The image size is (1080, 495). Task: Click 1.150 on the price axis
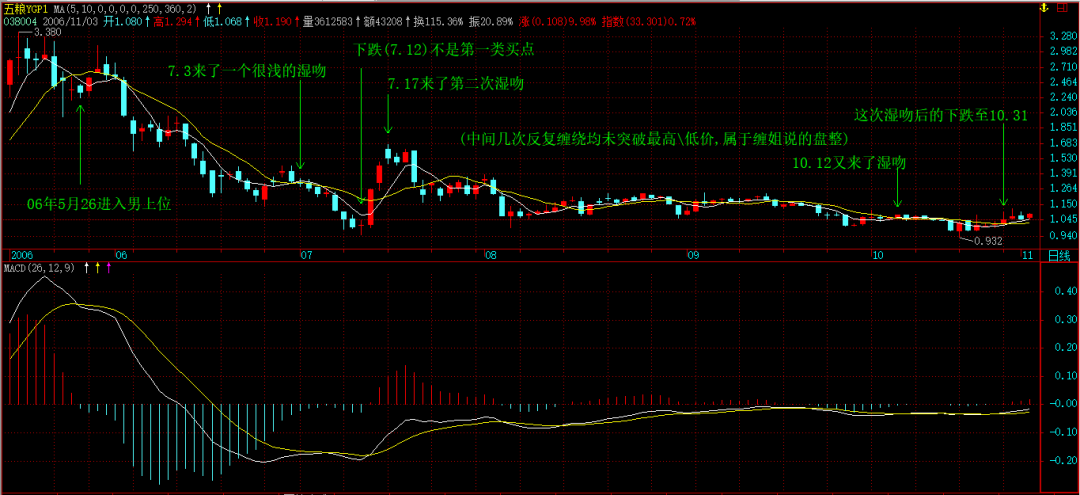(1061, 204)
